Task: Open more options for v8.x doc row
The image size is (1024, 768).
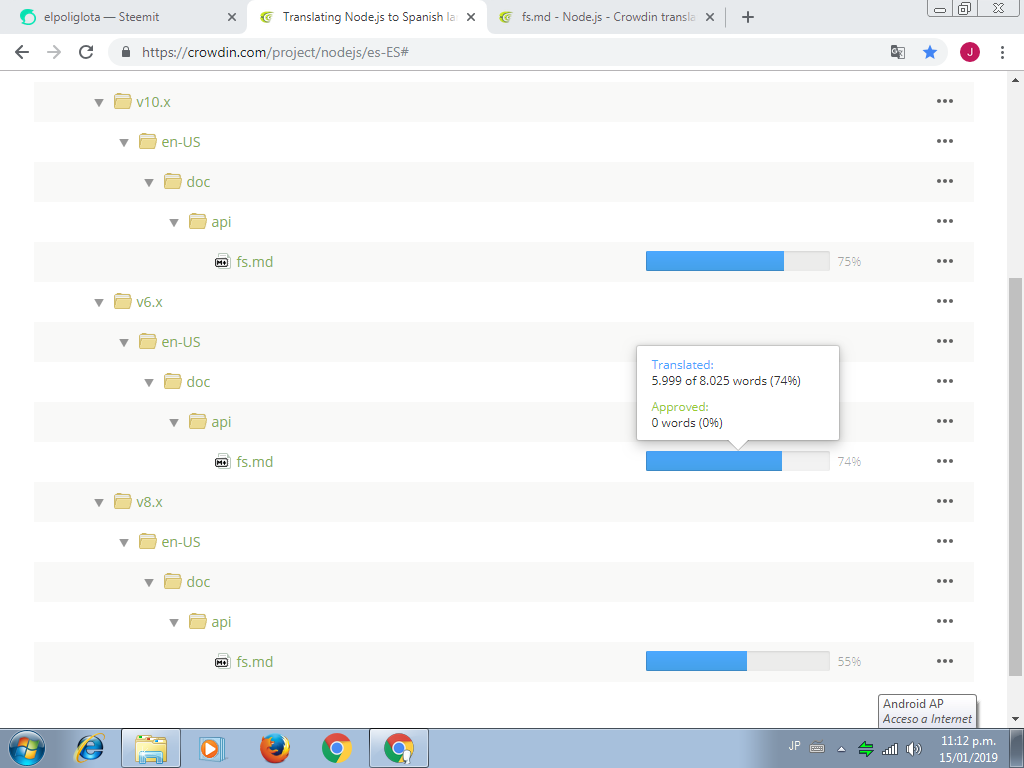Action: 944,581
